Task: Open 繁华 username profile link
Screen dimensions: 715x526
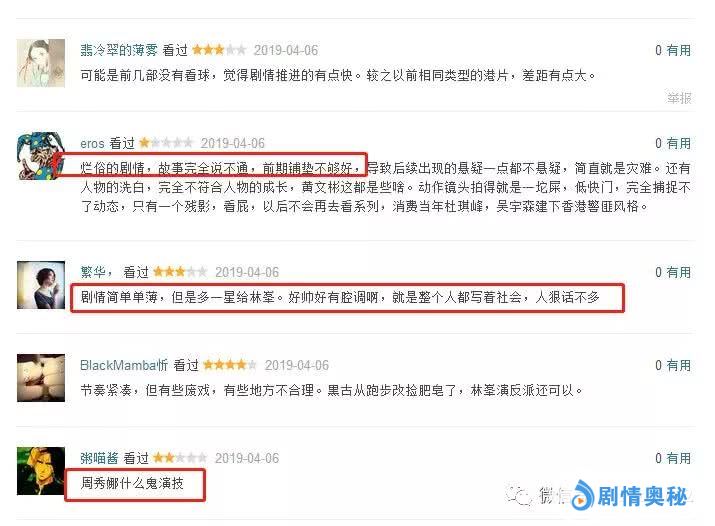Action: (96, 272)
